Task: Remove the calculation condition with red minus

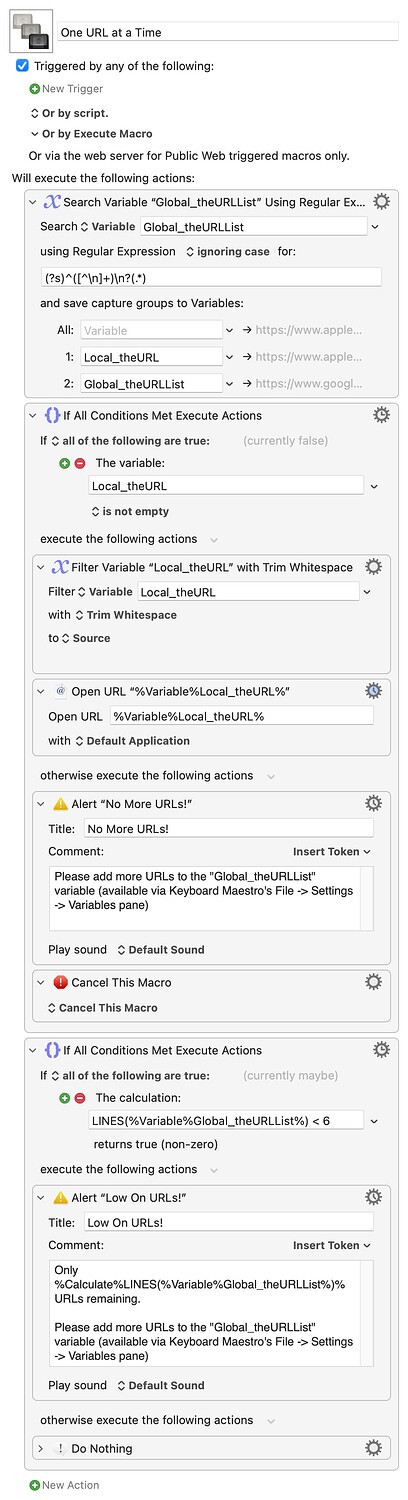Action: coord(82,1098)
